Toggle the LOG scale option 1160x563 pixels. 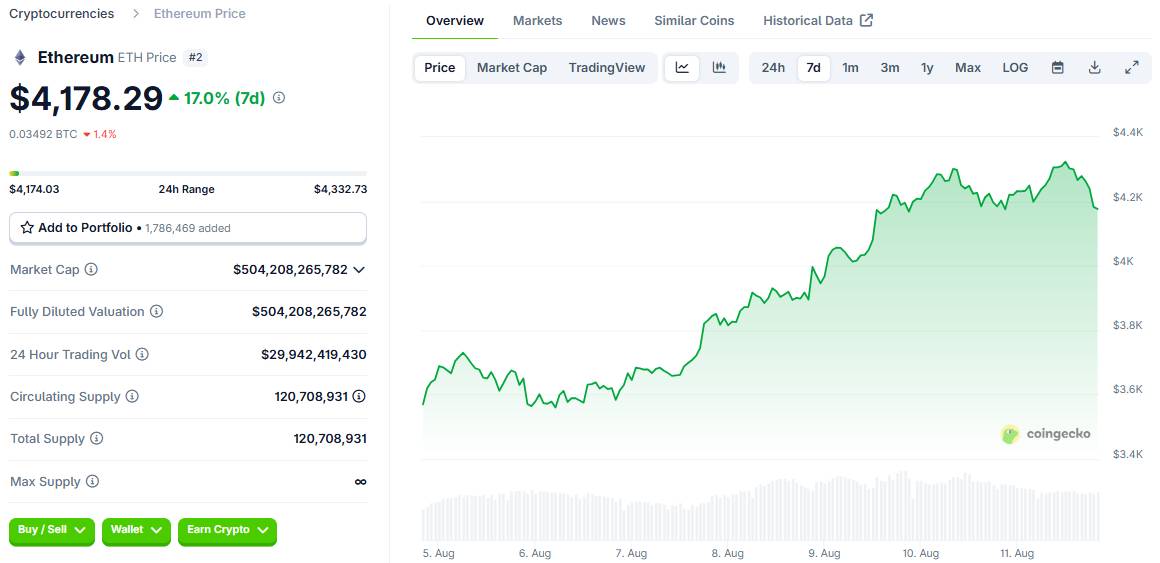point(1015,68)
